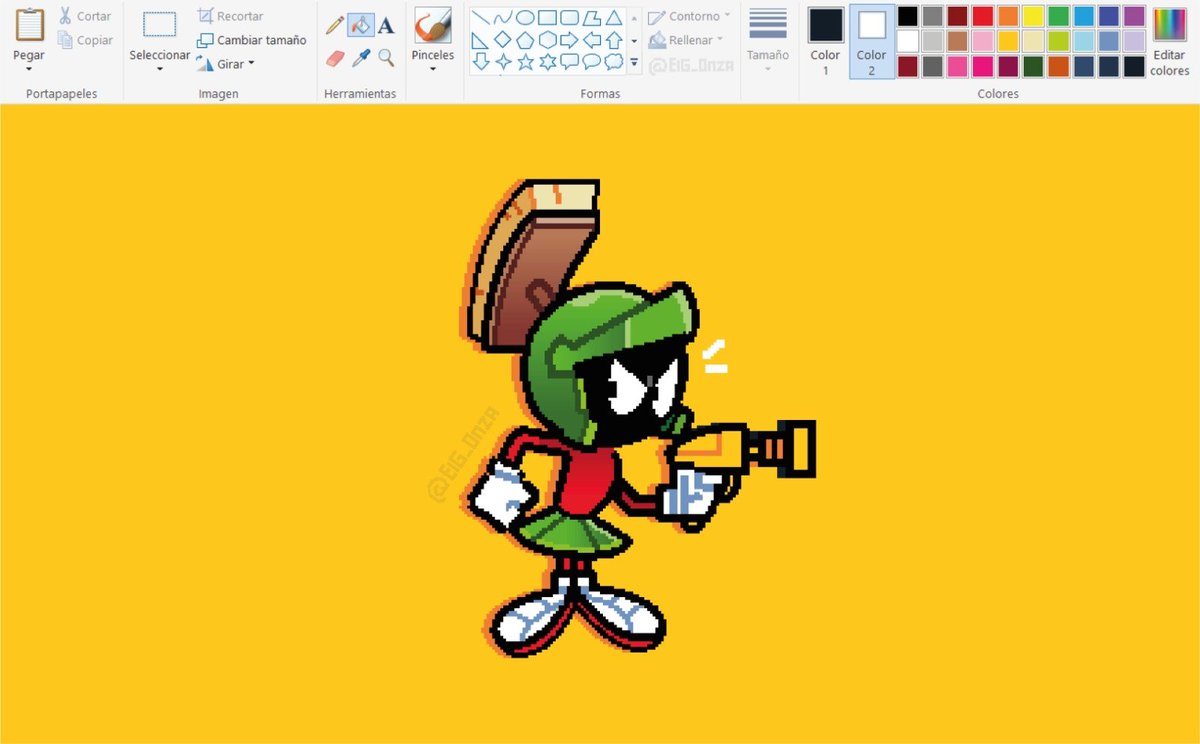Image resolution: width=1200 pixels, height=744 pixels.
Task: Choose the Triangle shape
Action: (614, 17)
